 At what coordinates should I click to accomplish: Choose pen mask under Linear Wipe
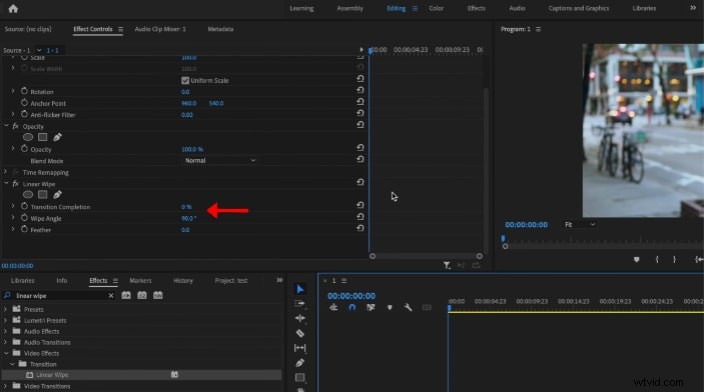[x=57, y=194]
